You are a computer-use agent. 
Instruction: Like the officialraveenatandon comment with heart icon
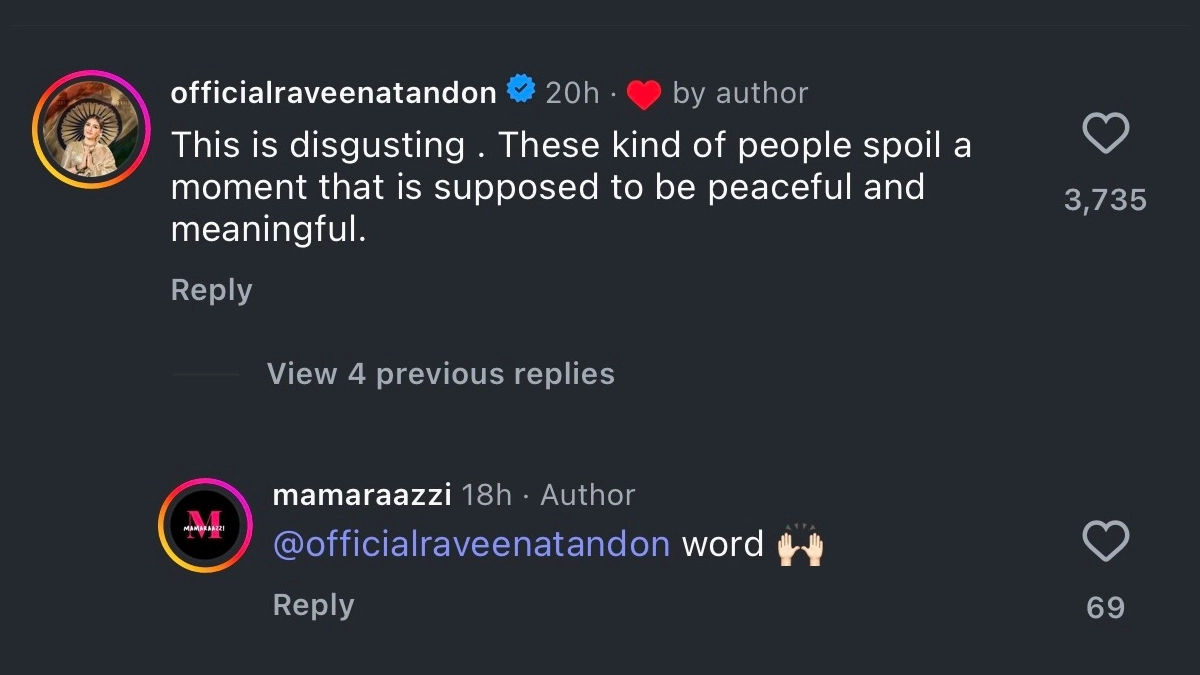click(1105, 134)
